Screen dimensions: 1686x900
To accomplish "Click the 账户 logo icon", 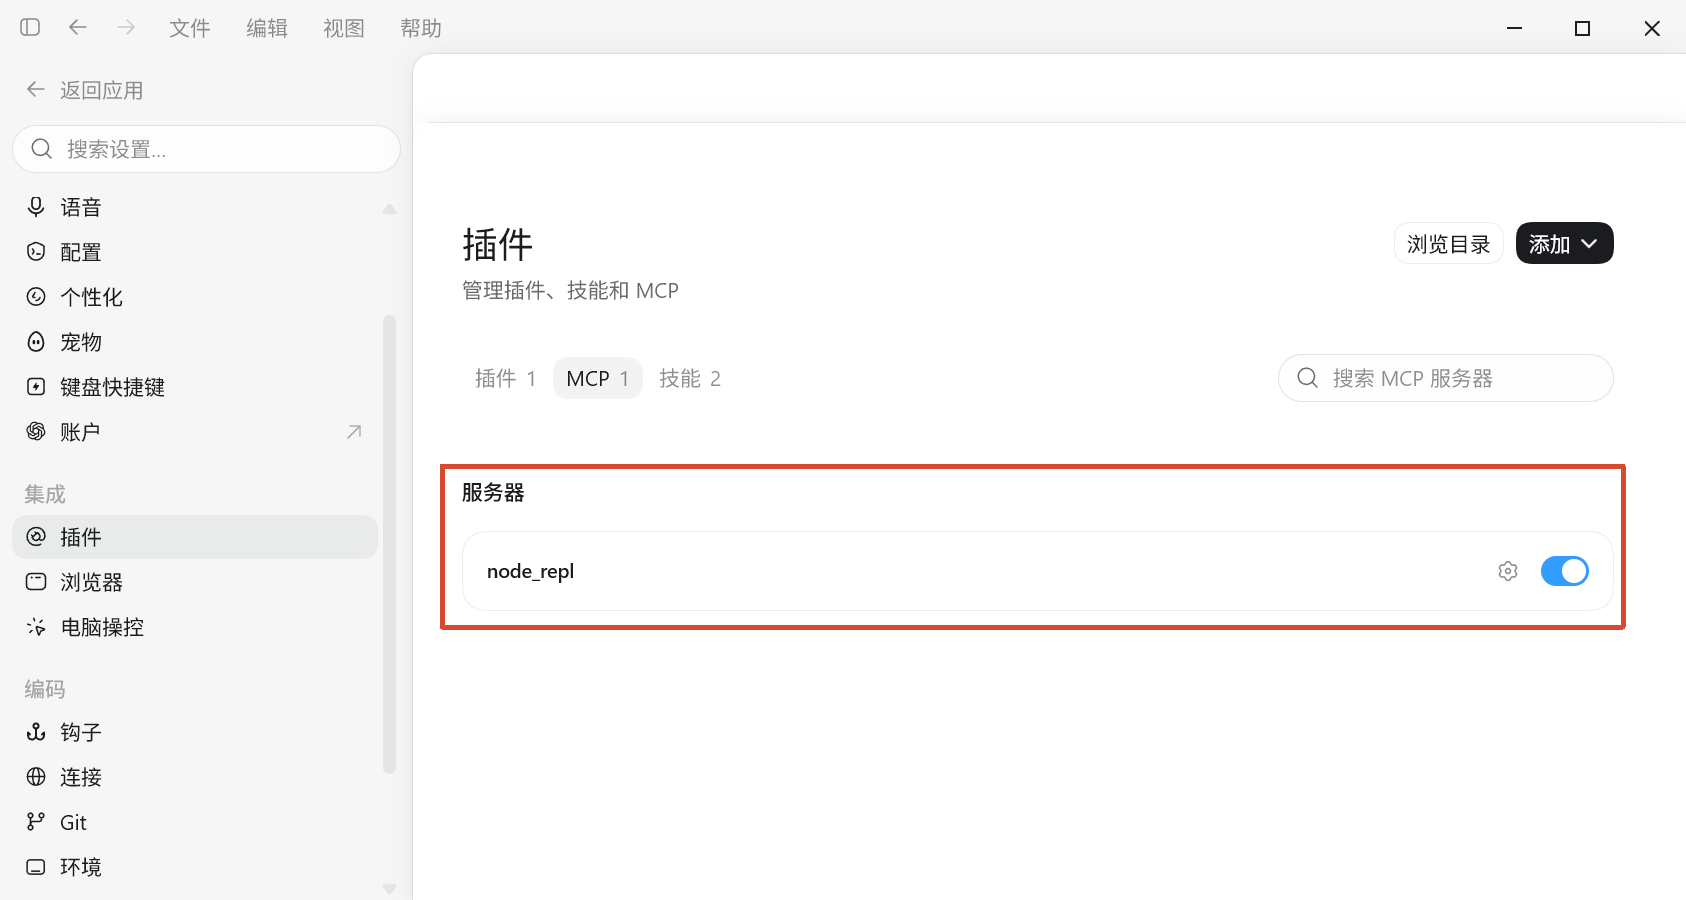I will point(36,431).
